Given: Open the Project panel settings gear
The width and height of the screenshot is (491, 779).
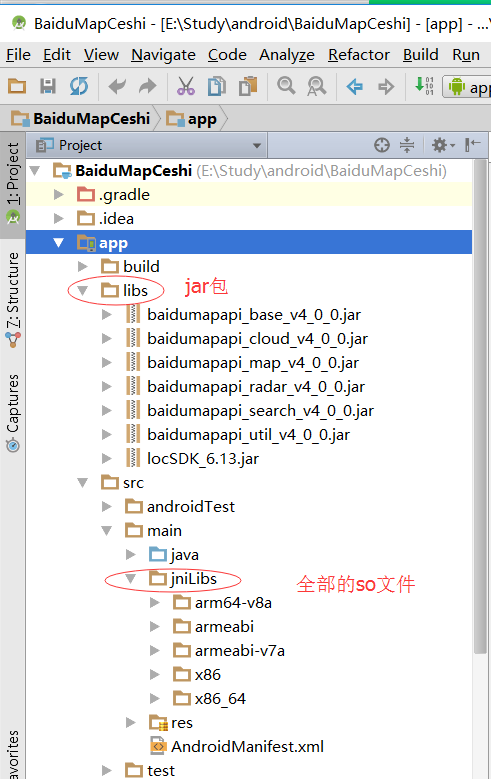Looking at the screenshot, I should tap(443, 145).
